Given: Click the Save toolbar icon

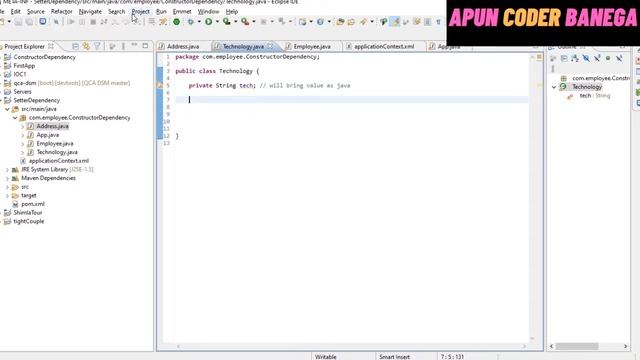Looking at the screenshot, I should tap(18, 22).
